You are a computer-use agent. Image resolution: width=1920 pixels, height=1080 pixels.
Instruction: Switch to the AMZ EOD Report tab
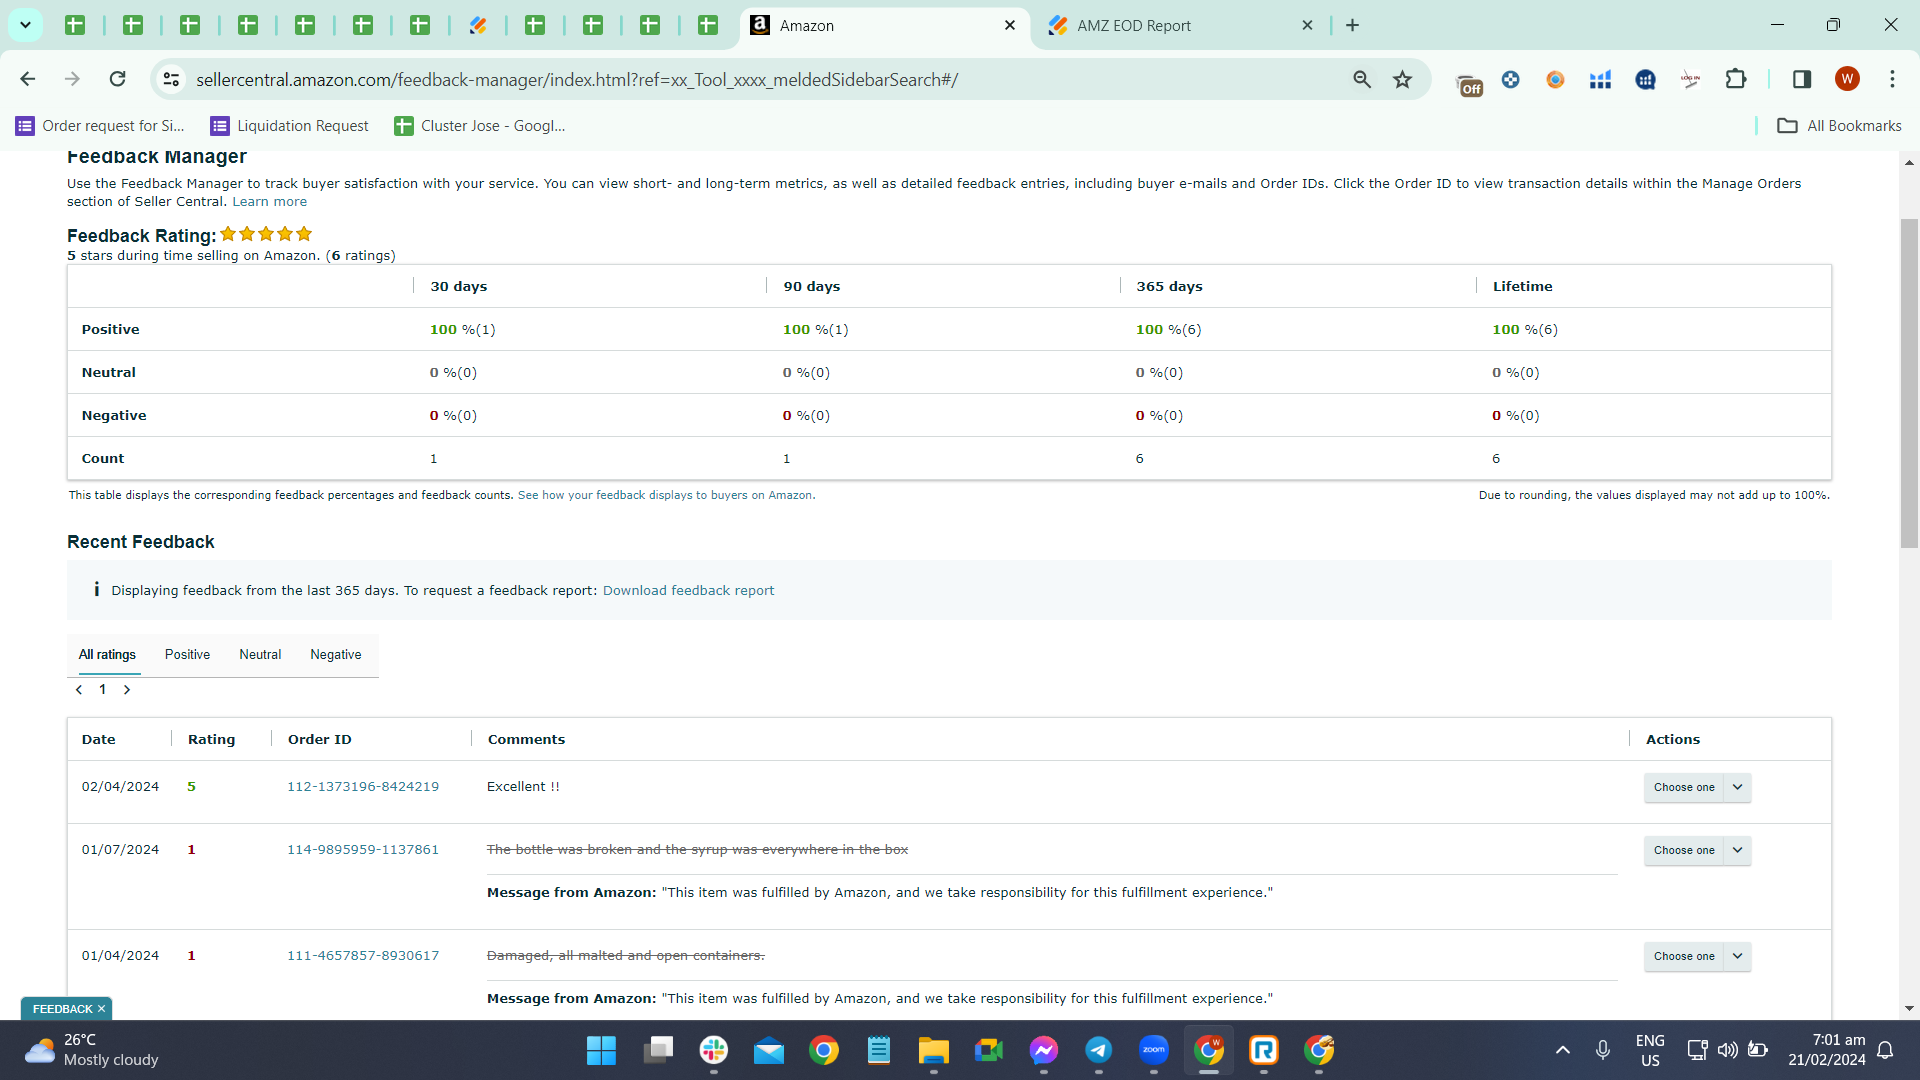click(x=1180, y=25)
